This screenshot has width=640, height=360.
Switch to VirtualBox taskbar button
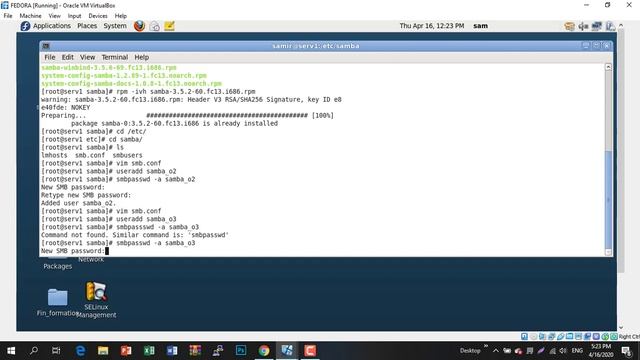tap(287, 351)
